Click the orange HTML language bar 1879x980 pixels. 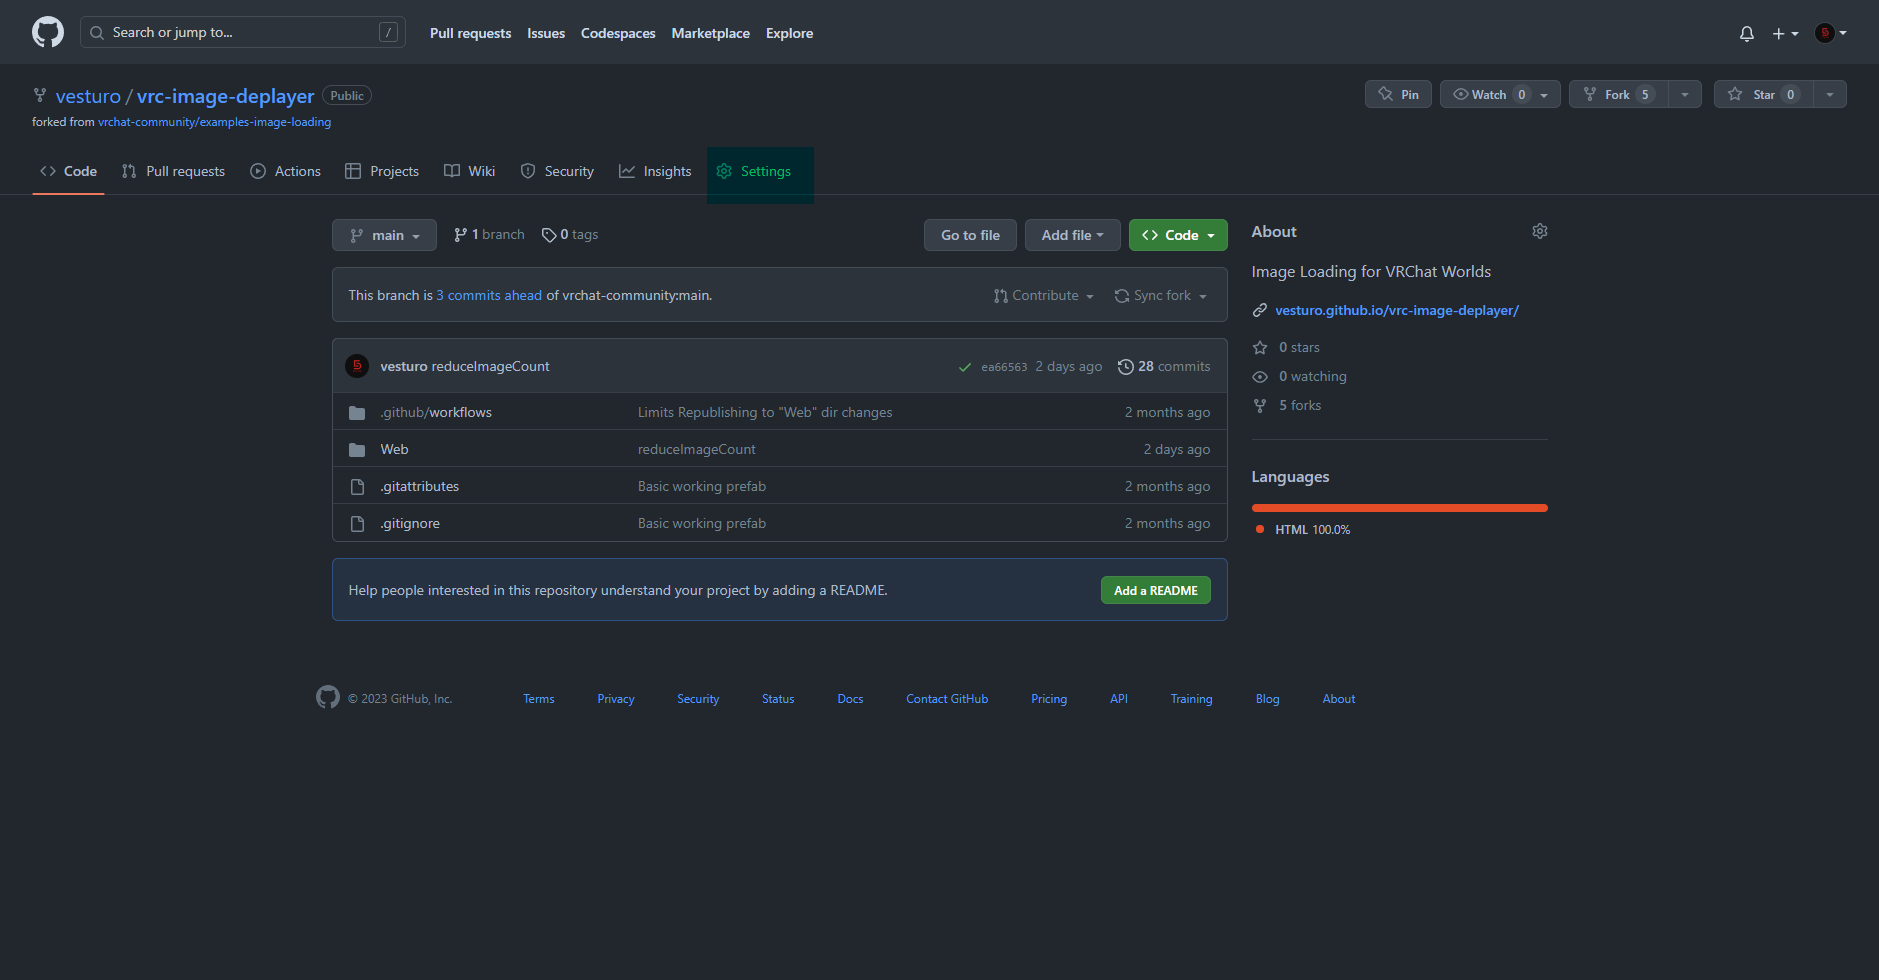(x=1400, y=508)
